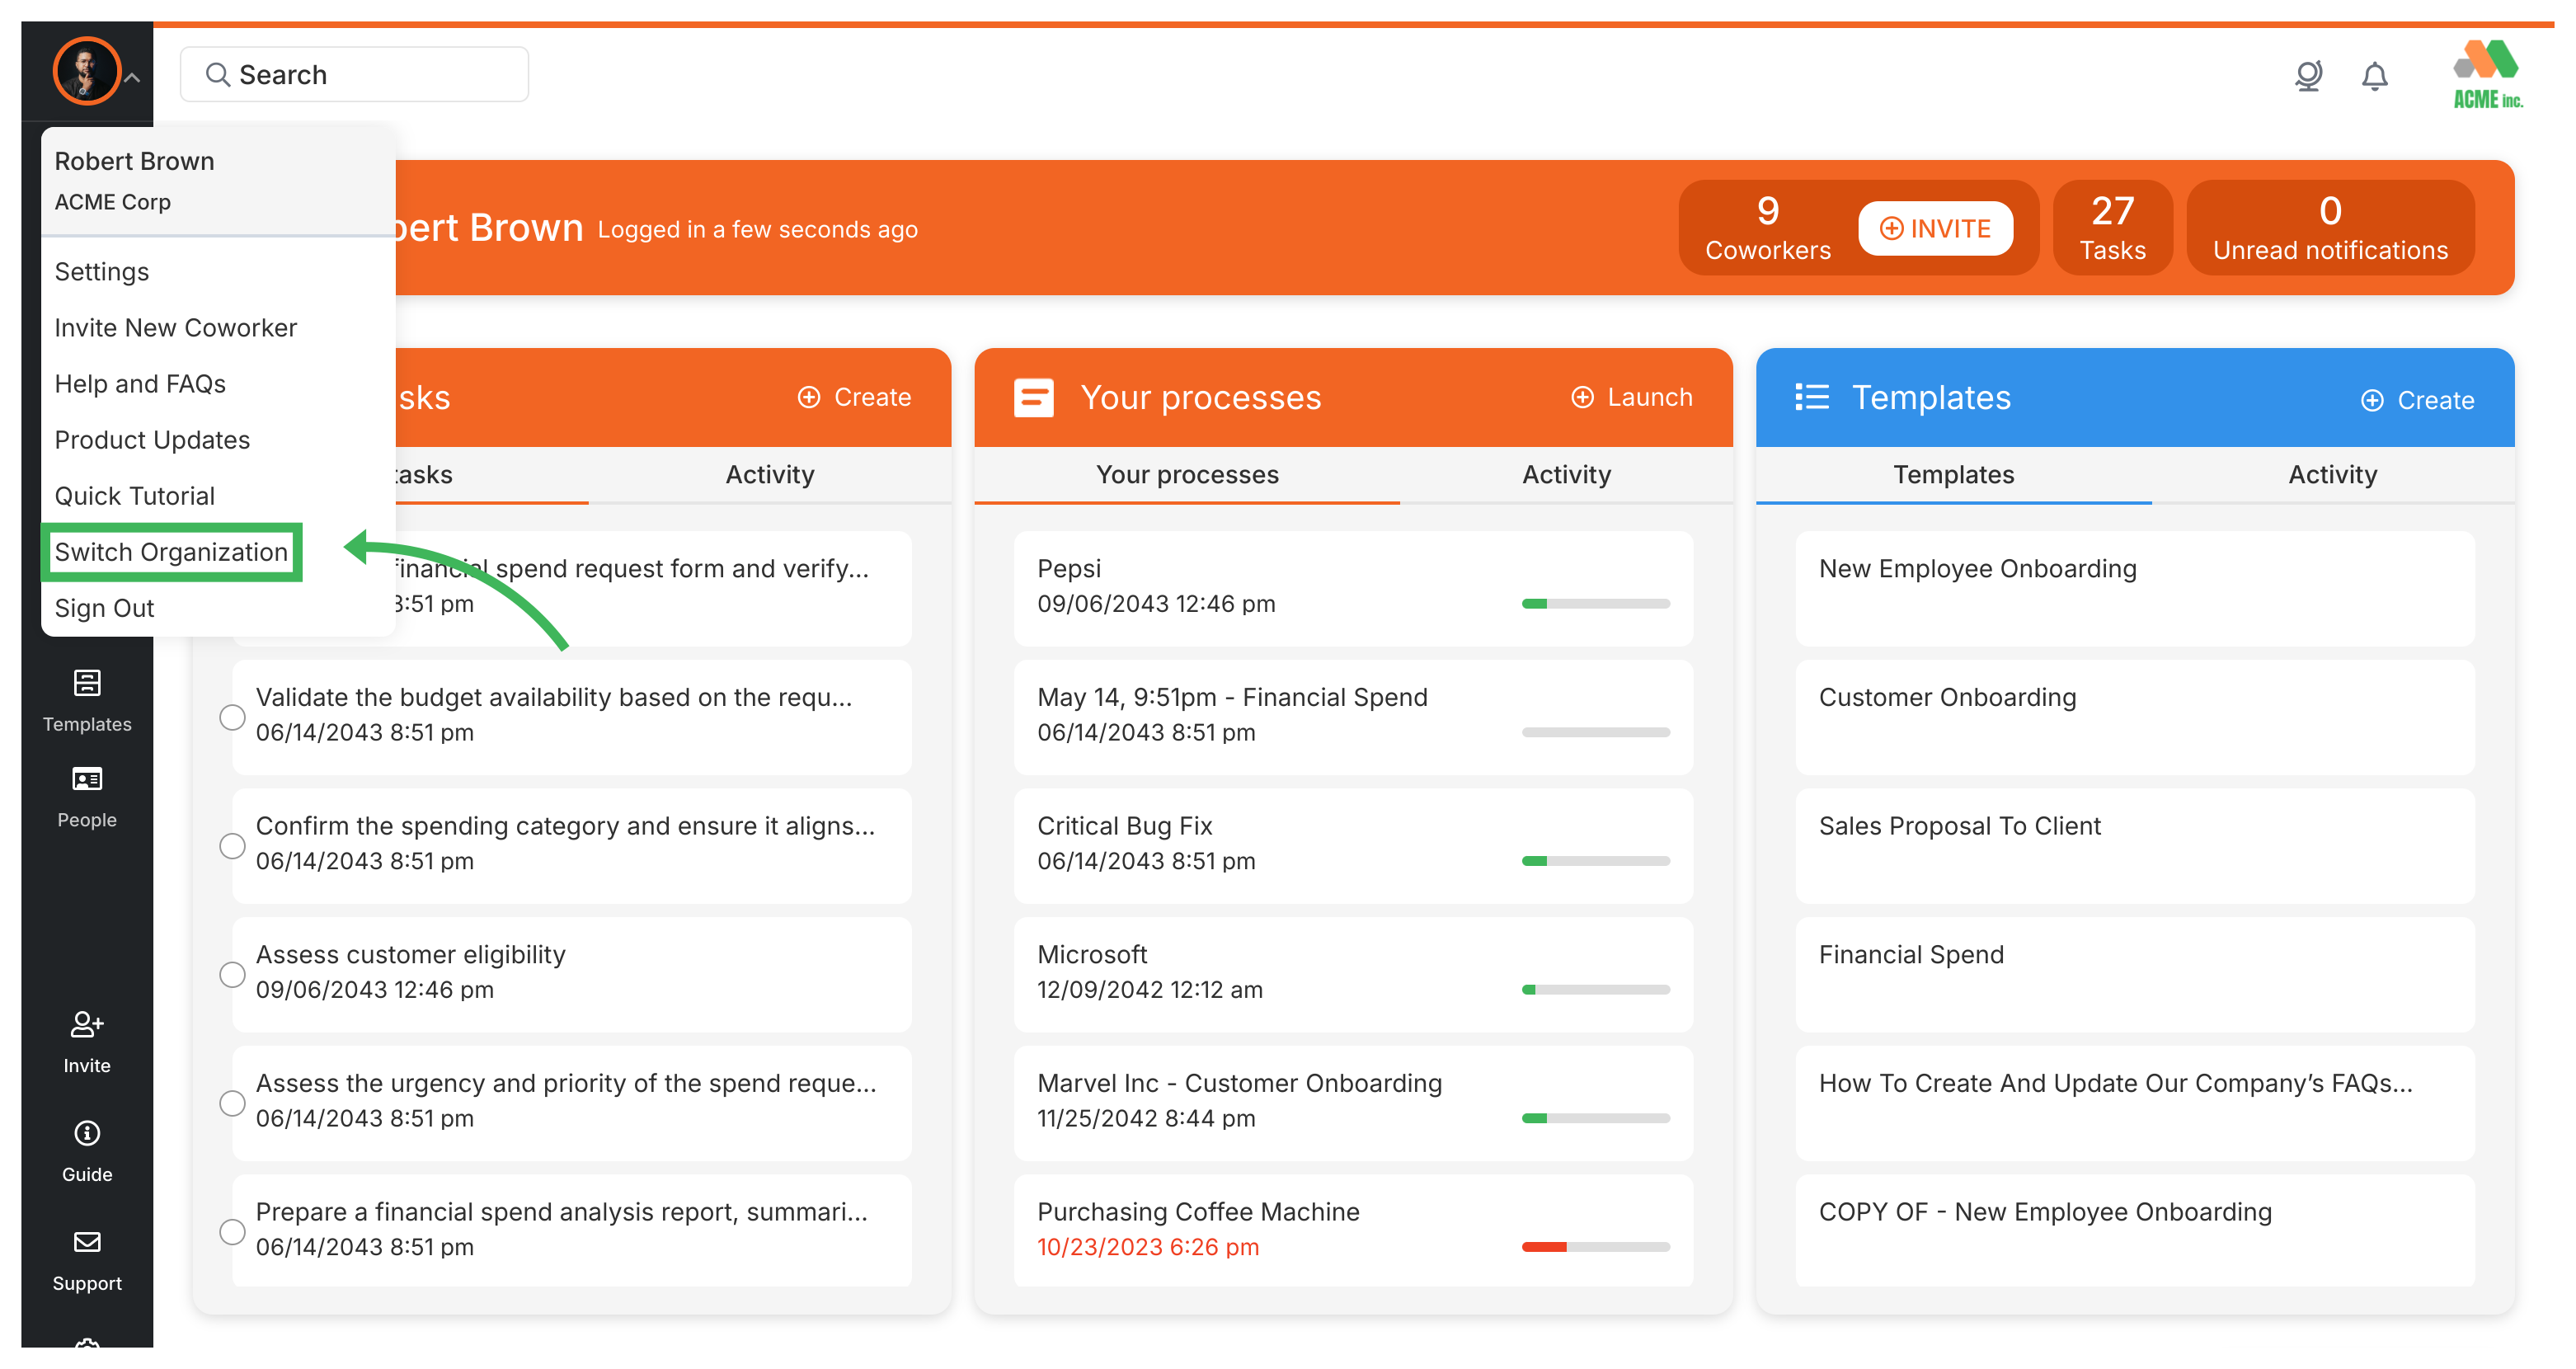The height and width of the screenshot is (1369, 2576).
Task: Click the globe icon in the top bar
Action: click(x=2308, y=75)
